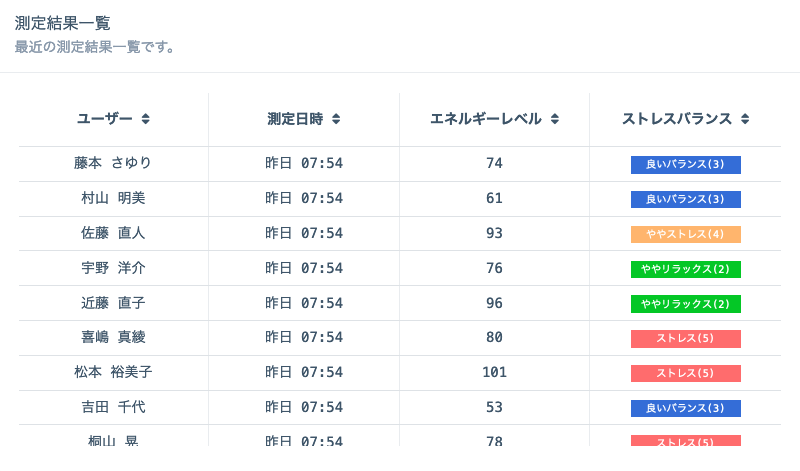The image size is (800, 471).
Task: Click 良いバランス(3) badge for 藤本 さゆり
Action: 685,164
